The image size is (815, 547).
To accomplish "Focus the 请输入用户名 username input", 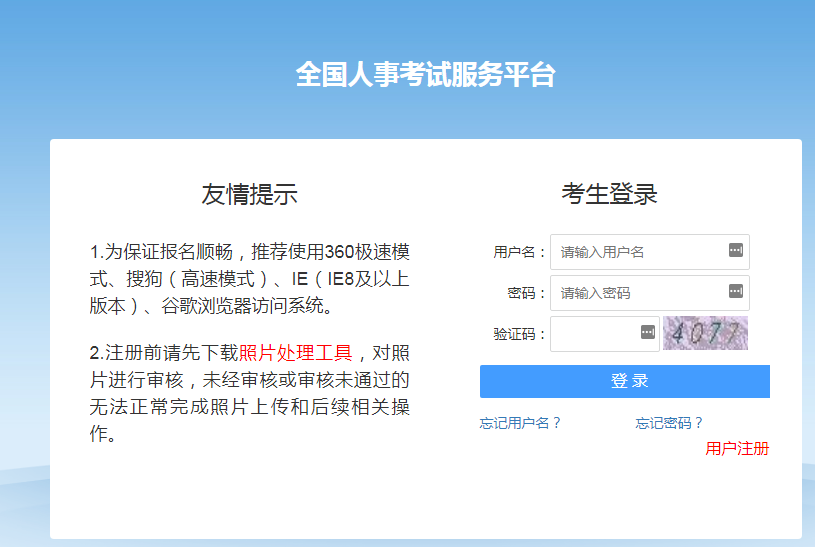I will pos(650,252).
